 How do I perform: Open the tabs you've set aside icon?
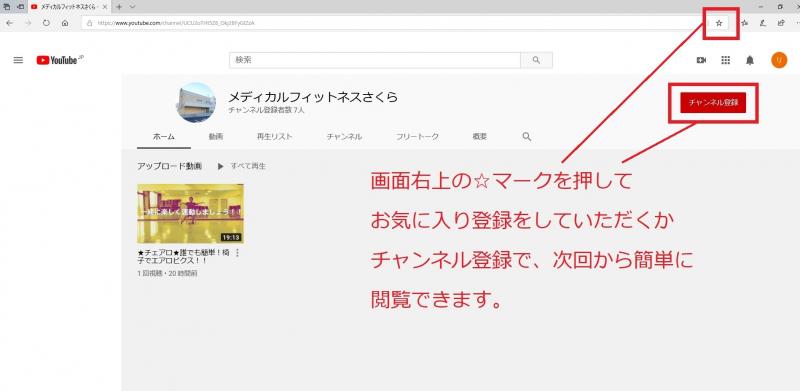pos(7,7)
